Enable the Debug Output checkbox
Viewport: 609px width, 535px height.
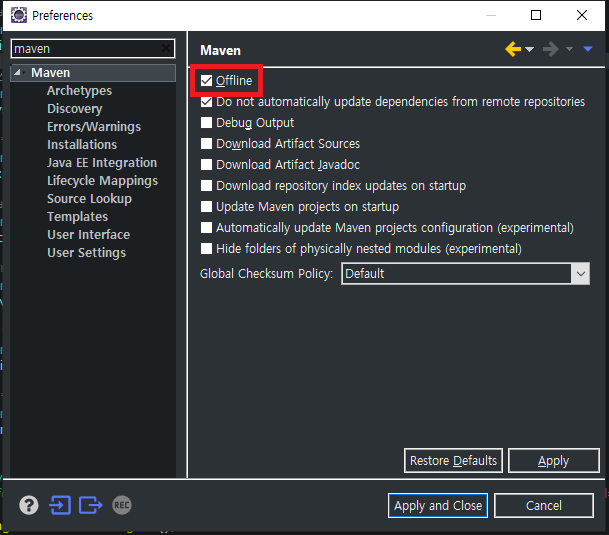pos(206,123)
